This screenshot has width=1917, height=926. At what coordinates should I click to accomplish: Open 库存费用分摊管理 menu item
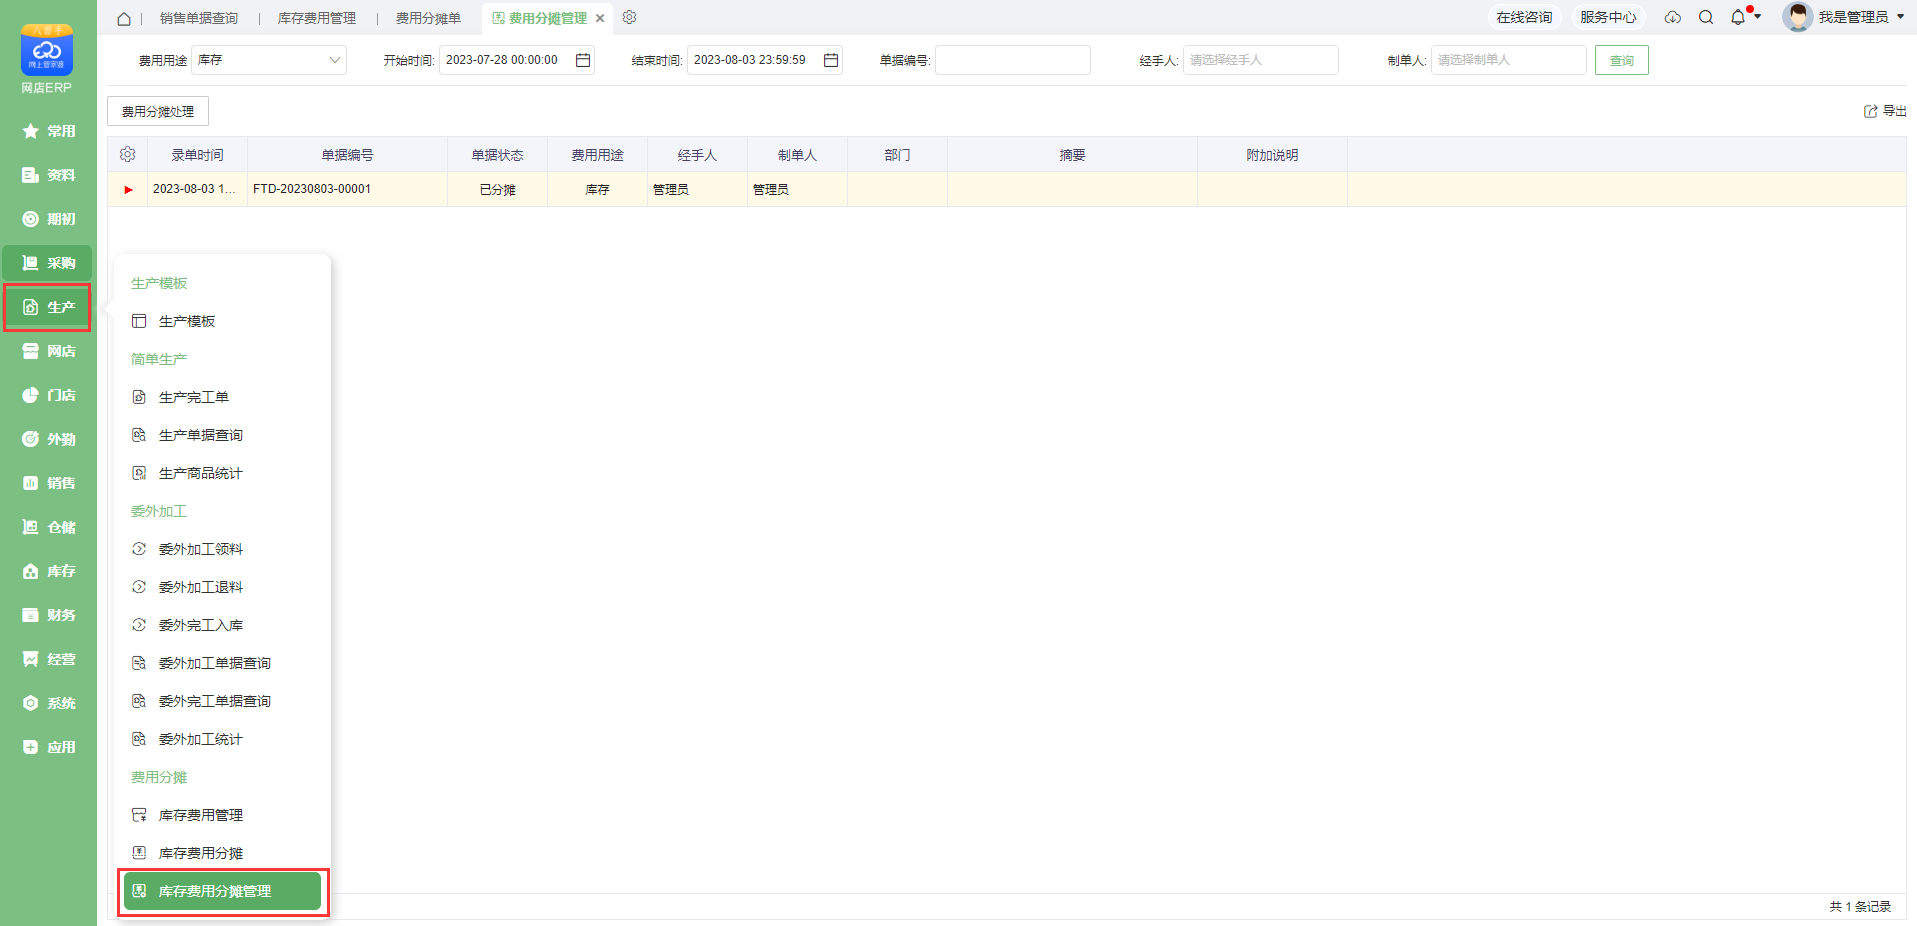pyautogui.click(x=222, y=891)
